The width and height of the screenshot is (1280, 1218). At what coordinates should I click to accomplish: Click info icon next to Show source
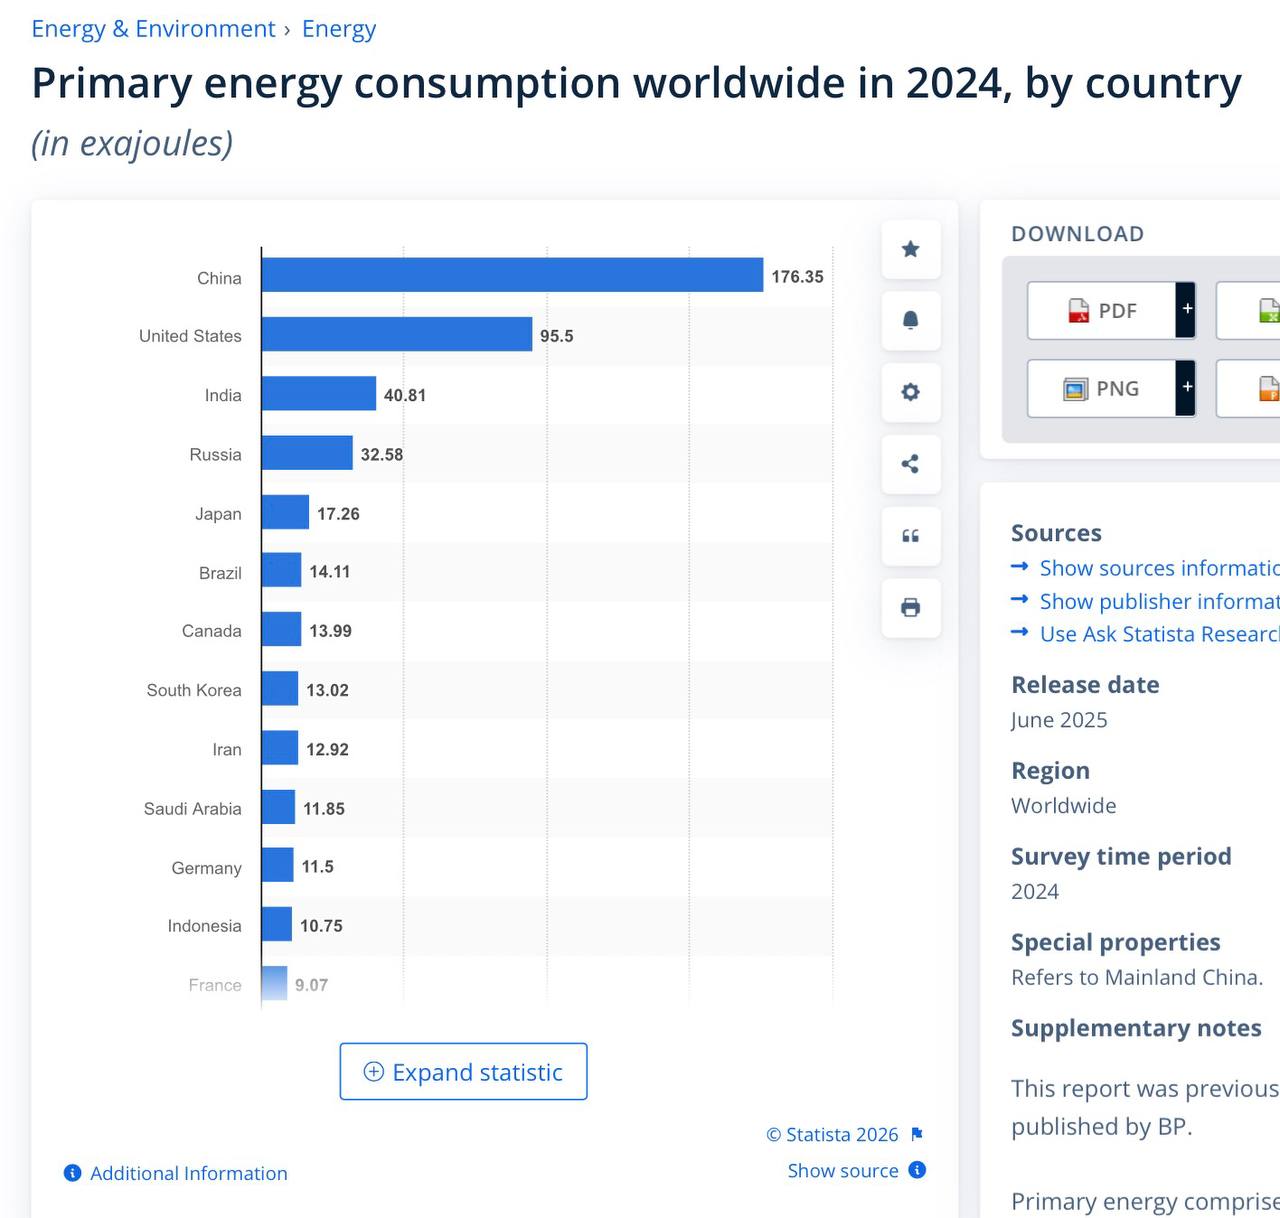tap(917, 1170)
